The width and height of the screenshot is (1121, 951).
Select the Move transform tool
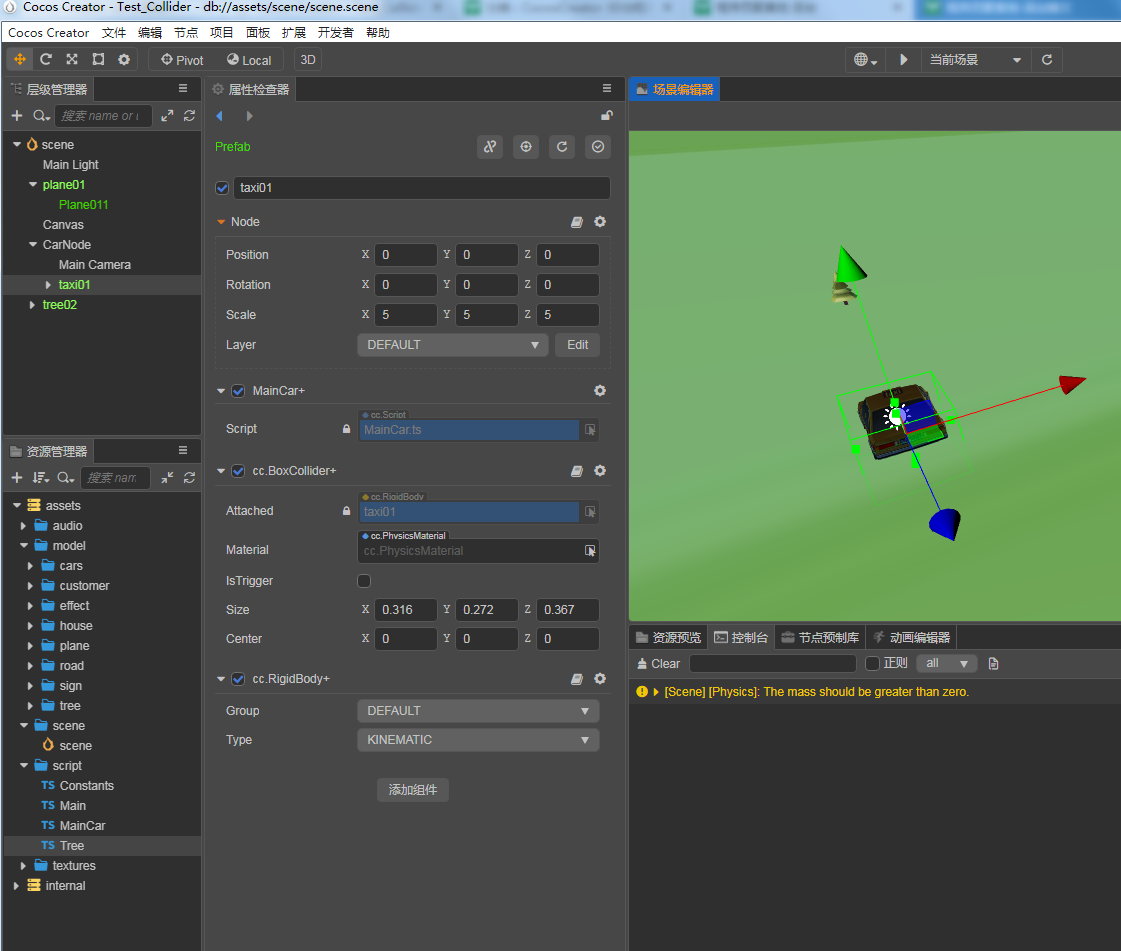pyautogui.click(x=20, y=60)
